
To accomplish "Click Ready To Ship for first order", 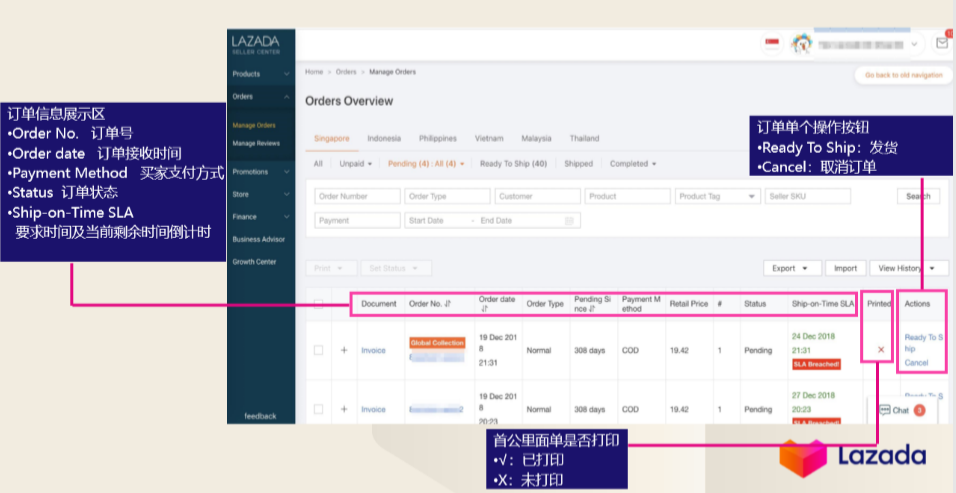I will tap(923, 343).
